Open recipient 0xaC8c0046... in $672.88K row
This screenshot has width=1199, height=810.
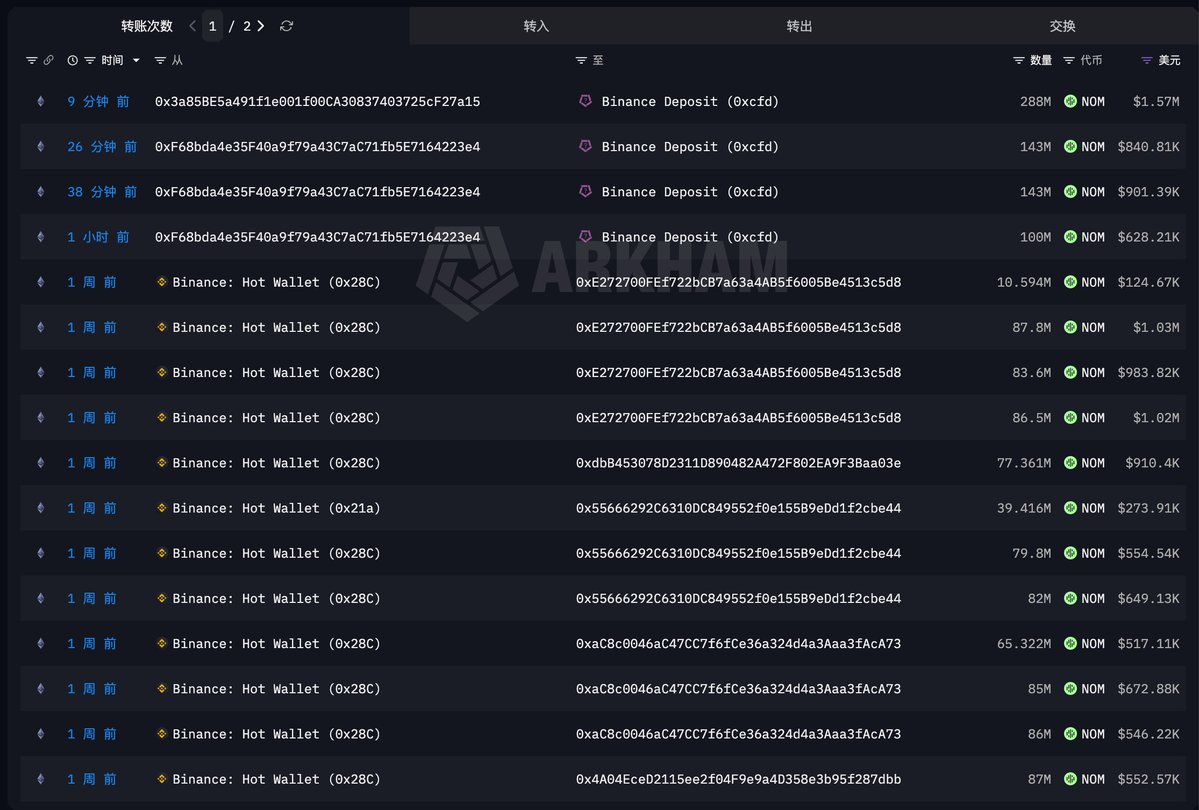pyautogui.click(x=738, y=688)
